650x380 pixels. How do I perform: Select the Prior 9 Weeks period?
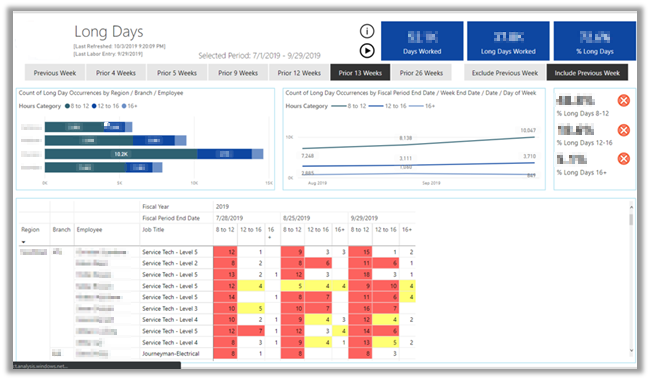pyautogui.click(x=238, y=73)
